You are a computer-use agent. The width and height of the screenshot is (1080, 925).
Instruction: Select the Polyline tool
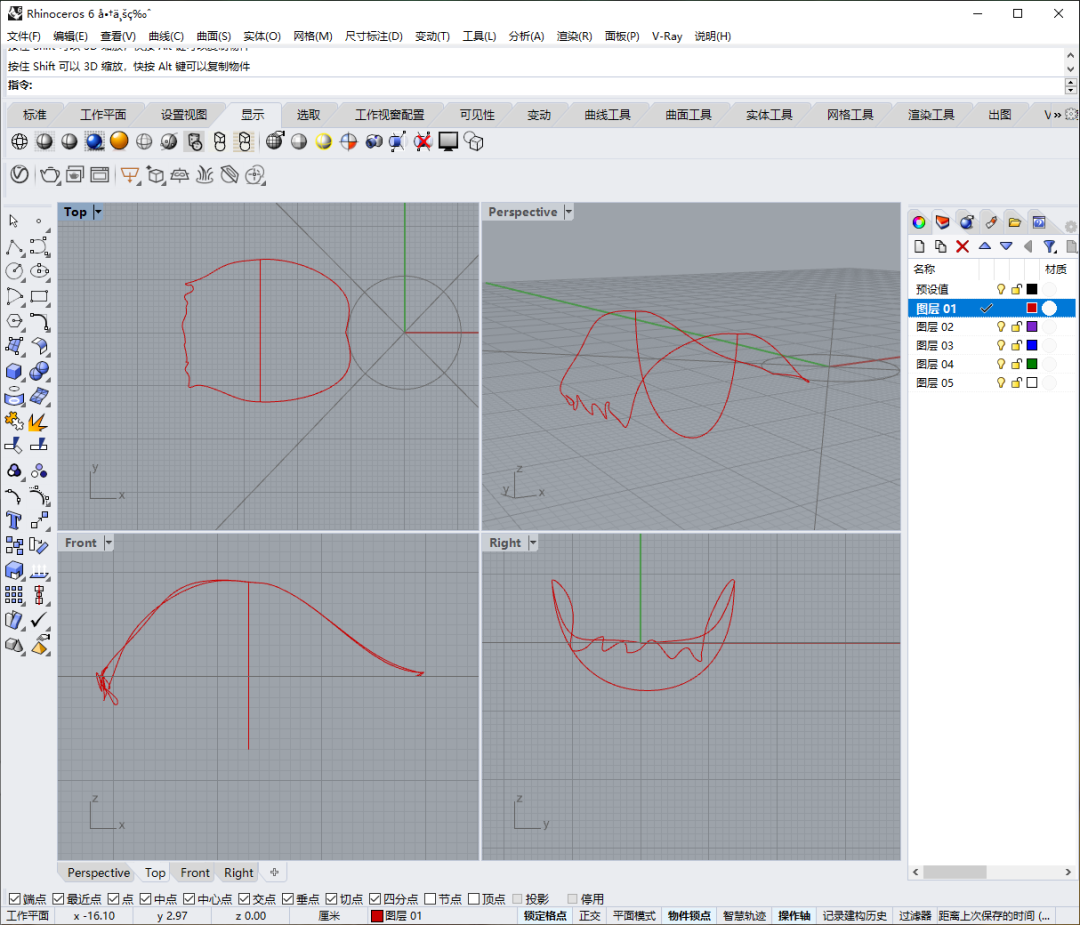(x=14, y=246)
